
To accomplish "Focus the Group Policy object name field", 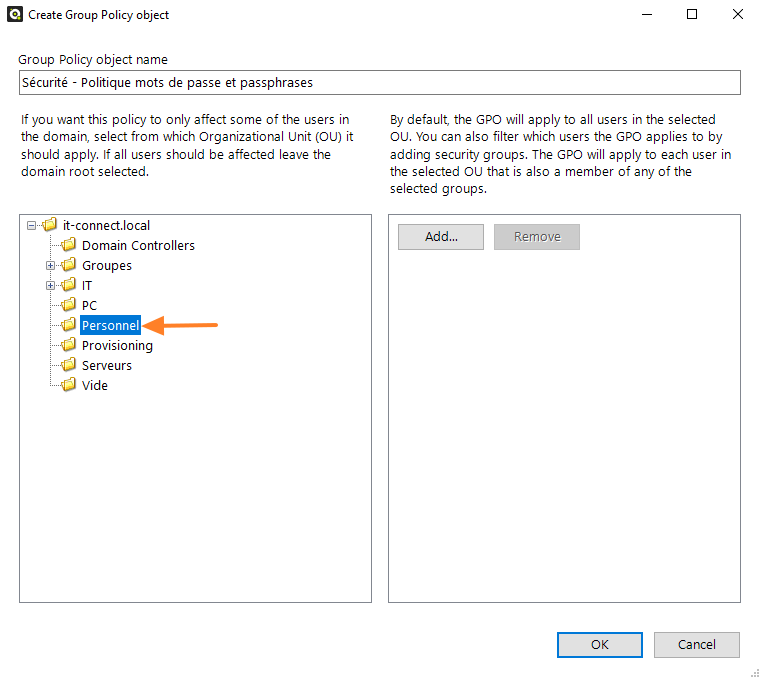I will (x=379, y=83).
